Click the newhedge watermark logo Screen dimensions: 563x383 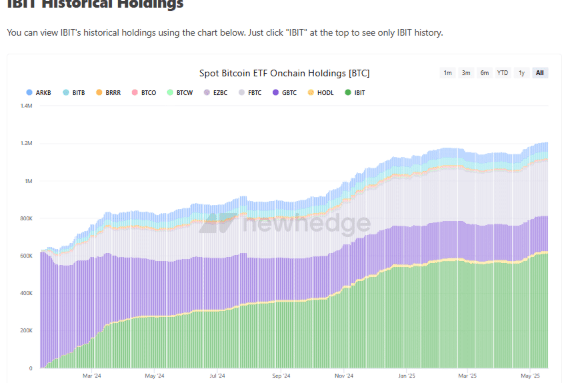pyautogui.click(x=285, y=224)
